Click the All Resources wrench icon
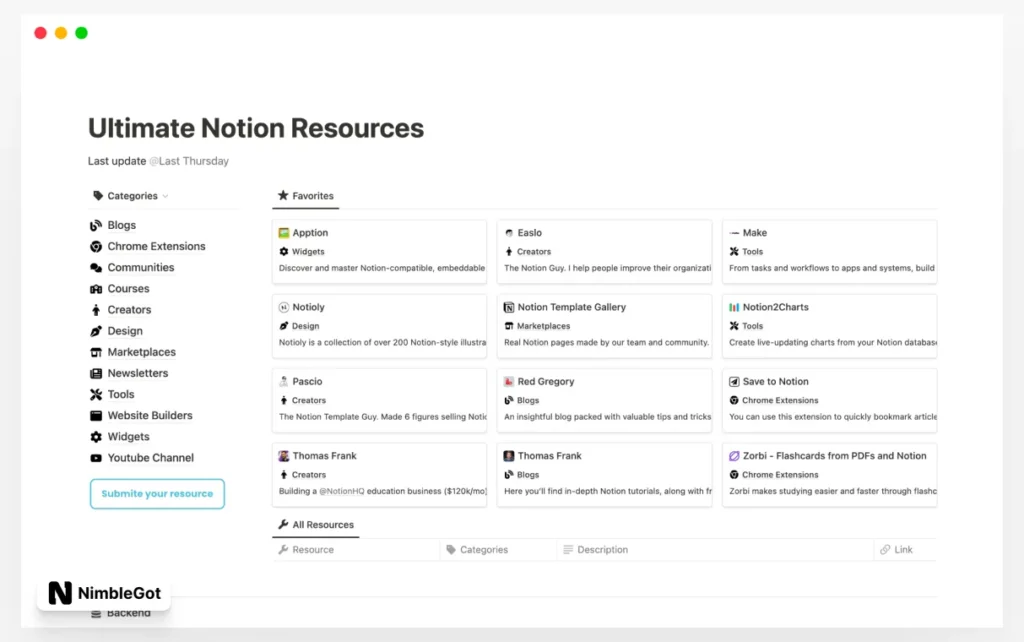Screen dimensions: 1024x642 283,524
